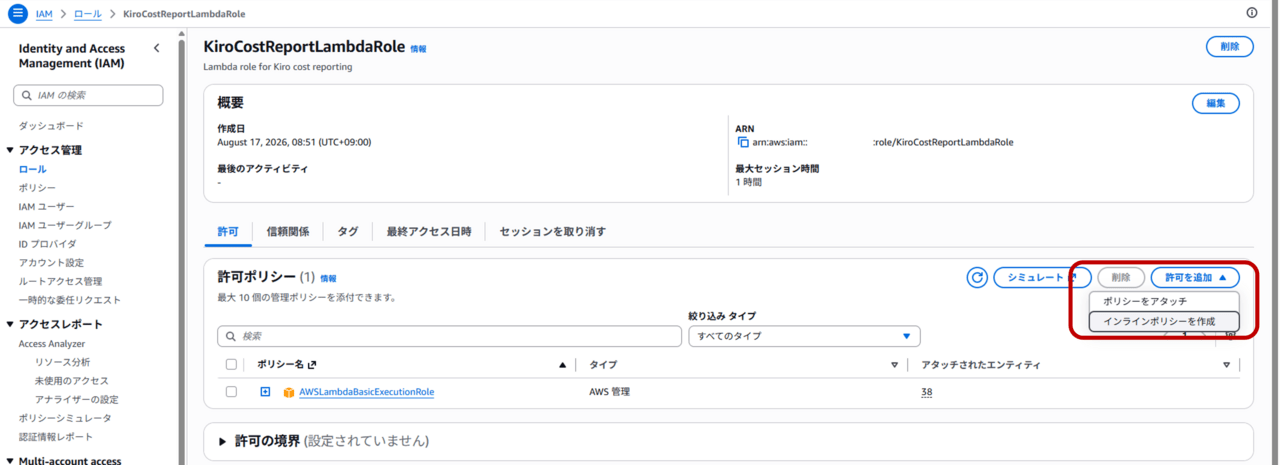Expand the AWSLambdaBasicExecutionRole row plus icon
Image resolution: width=1280 pixels, height=465 pixels.
click(266, 392)
